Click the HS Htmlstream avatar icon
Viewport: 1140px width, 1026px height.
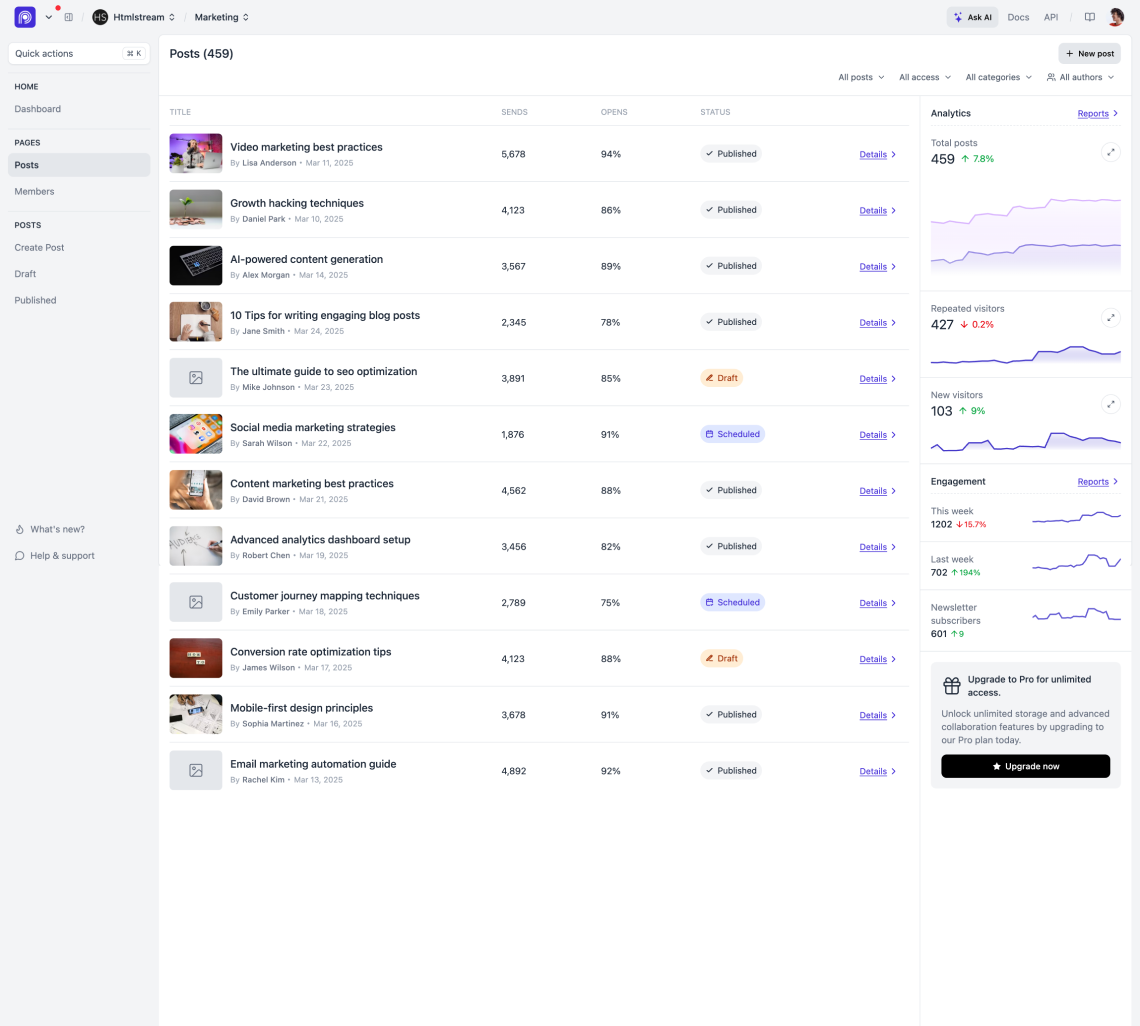tap(100, 17)
